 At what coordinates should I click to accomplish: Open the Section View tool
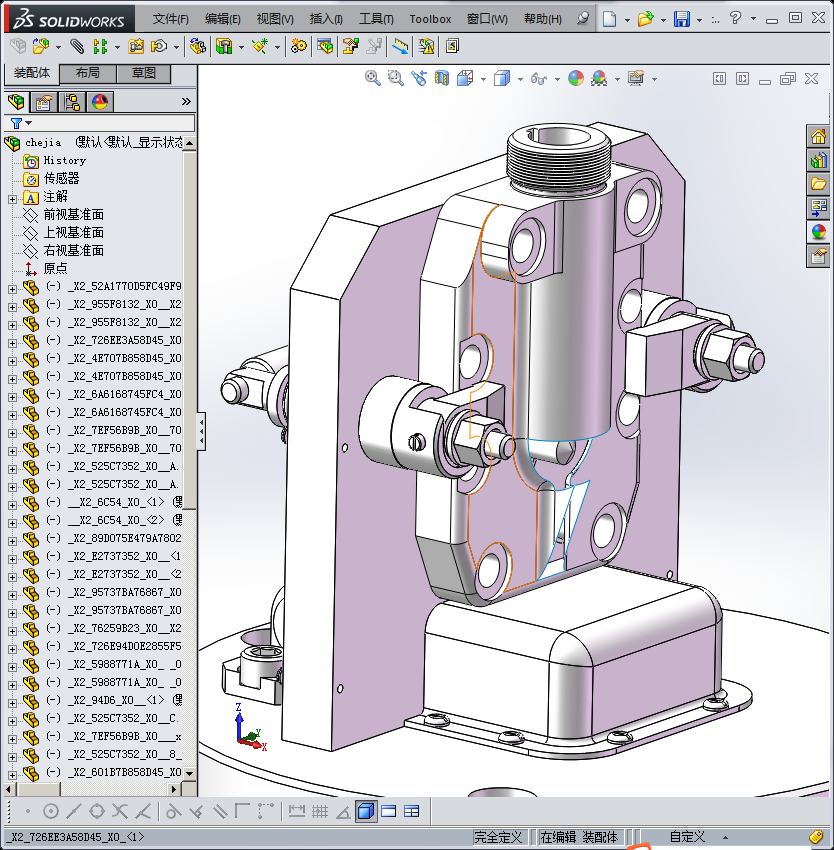[441, 78]
